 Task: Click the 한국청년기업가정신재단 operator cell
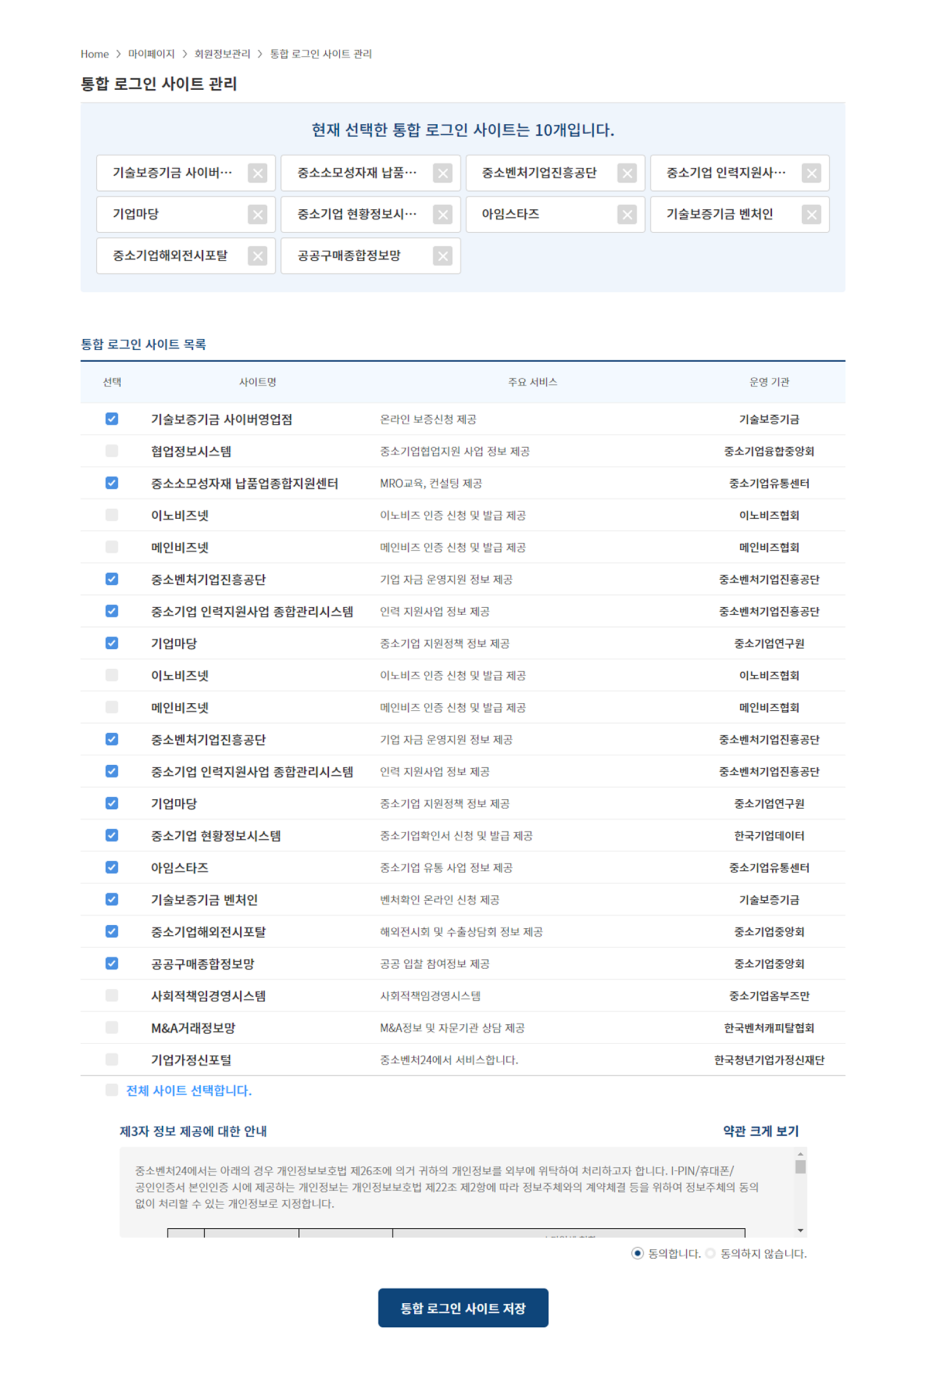click(x=769, y=1059)
